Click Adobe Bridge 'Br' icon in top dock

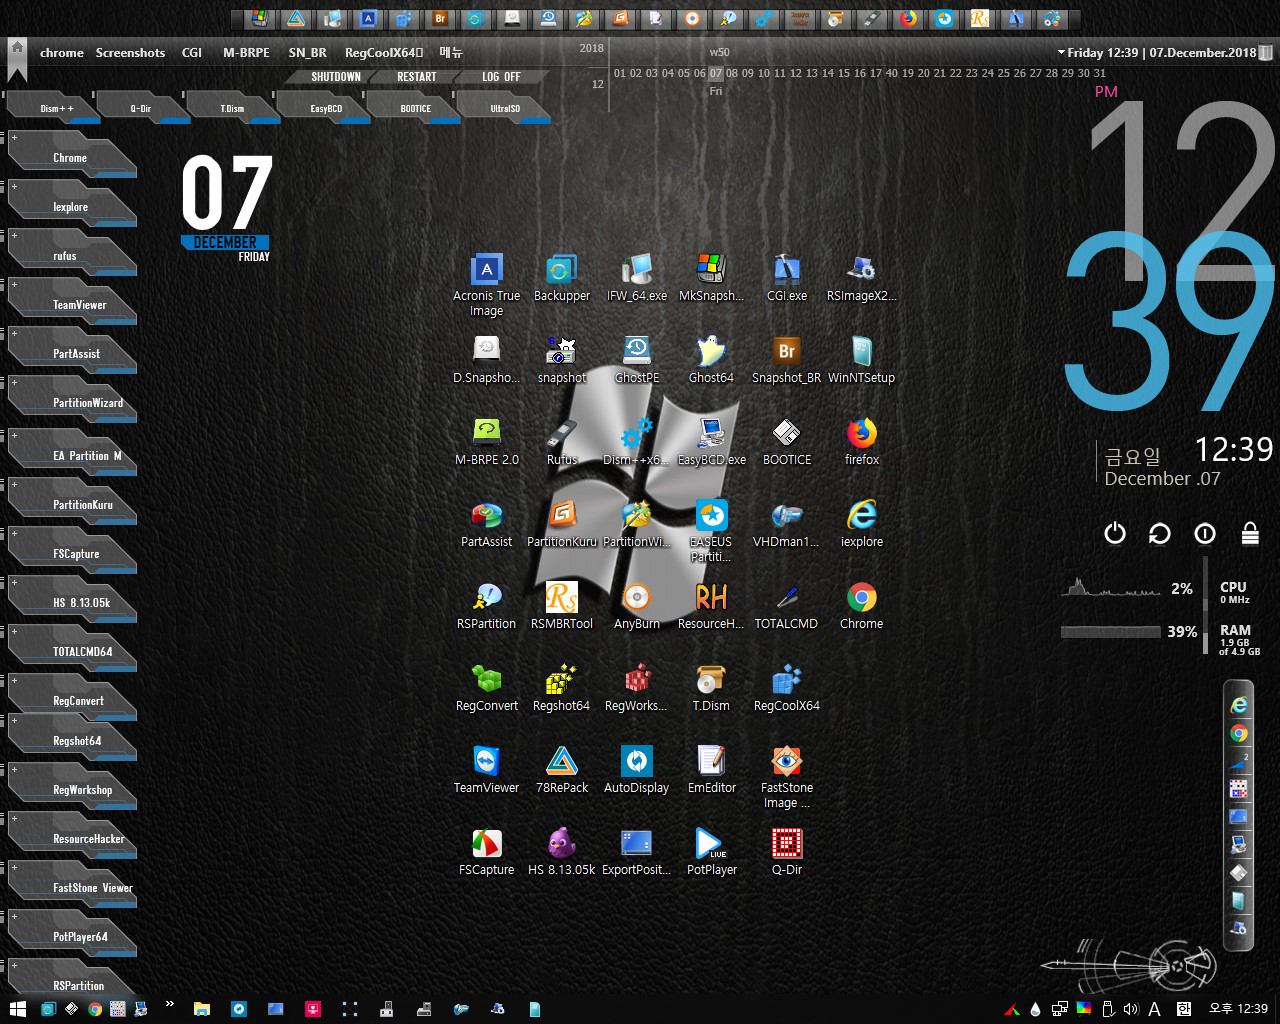point(440,18)
